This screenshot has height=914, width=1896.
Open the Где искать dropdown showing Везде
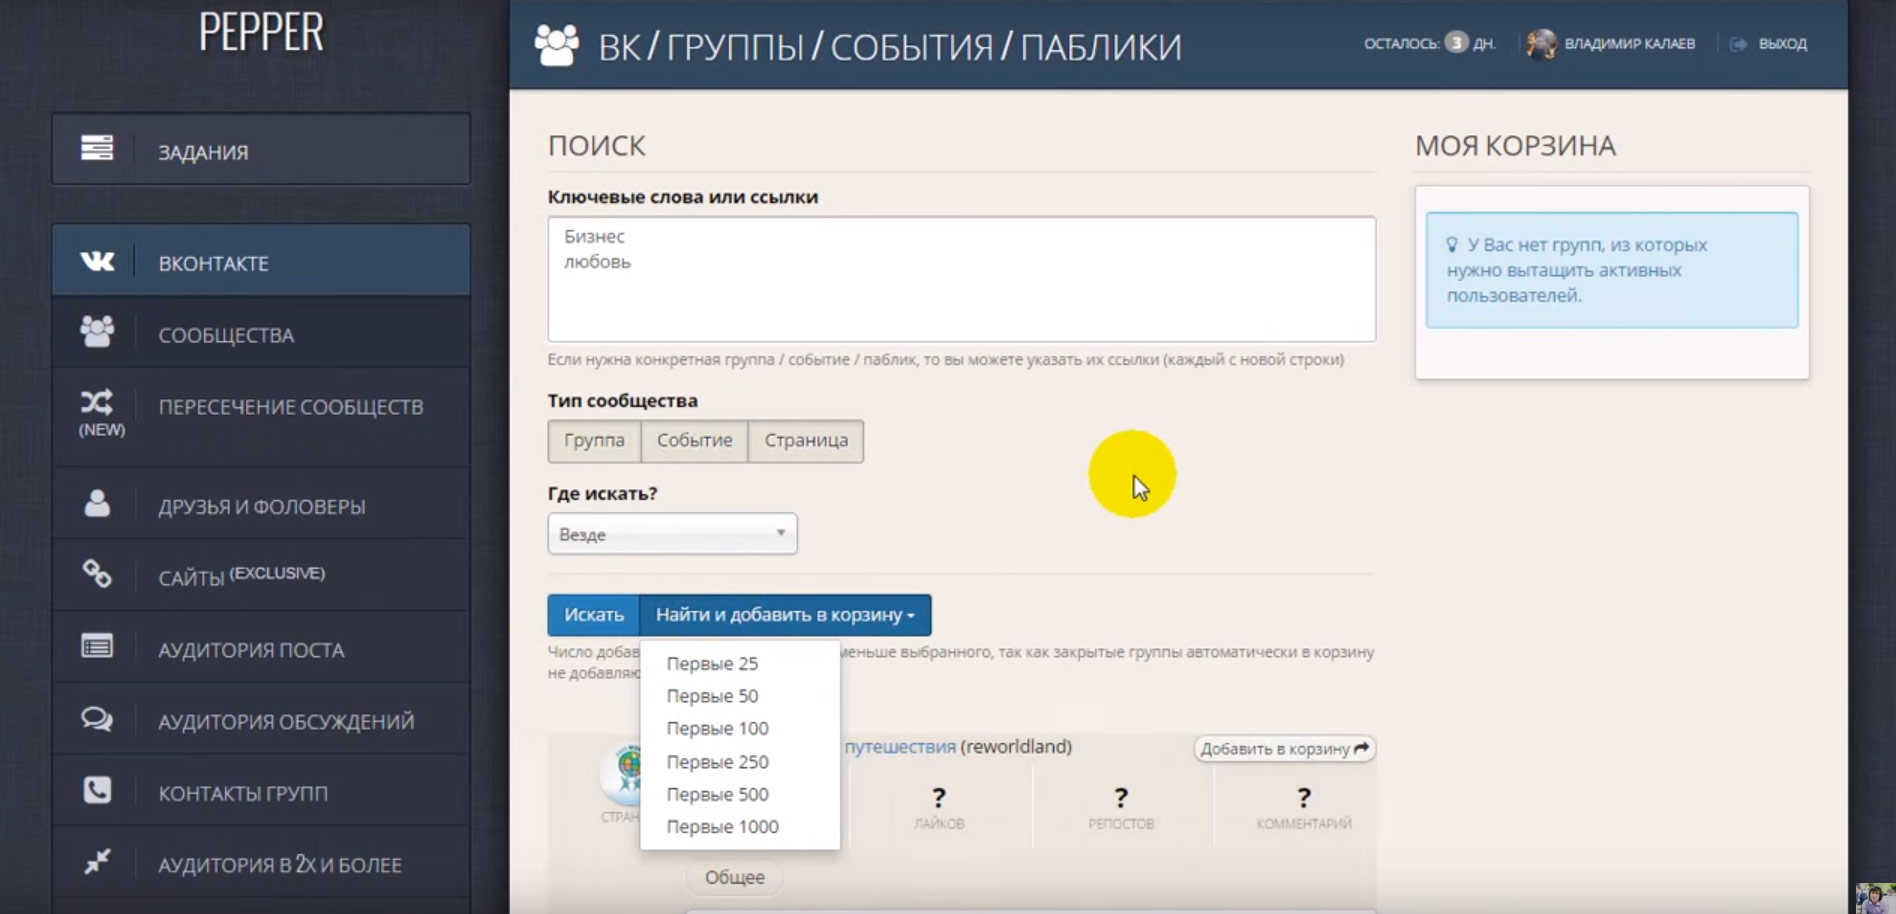click(x=672, y=534)
